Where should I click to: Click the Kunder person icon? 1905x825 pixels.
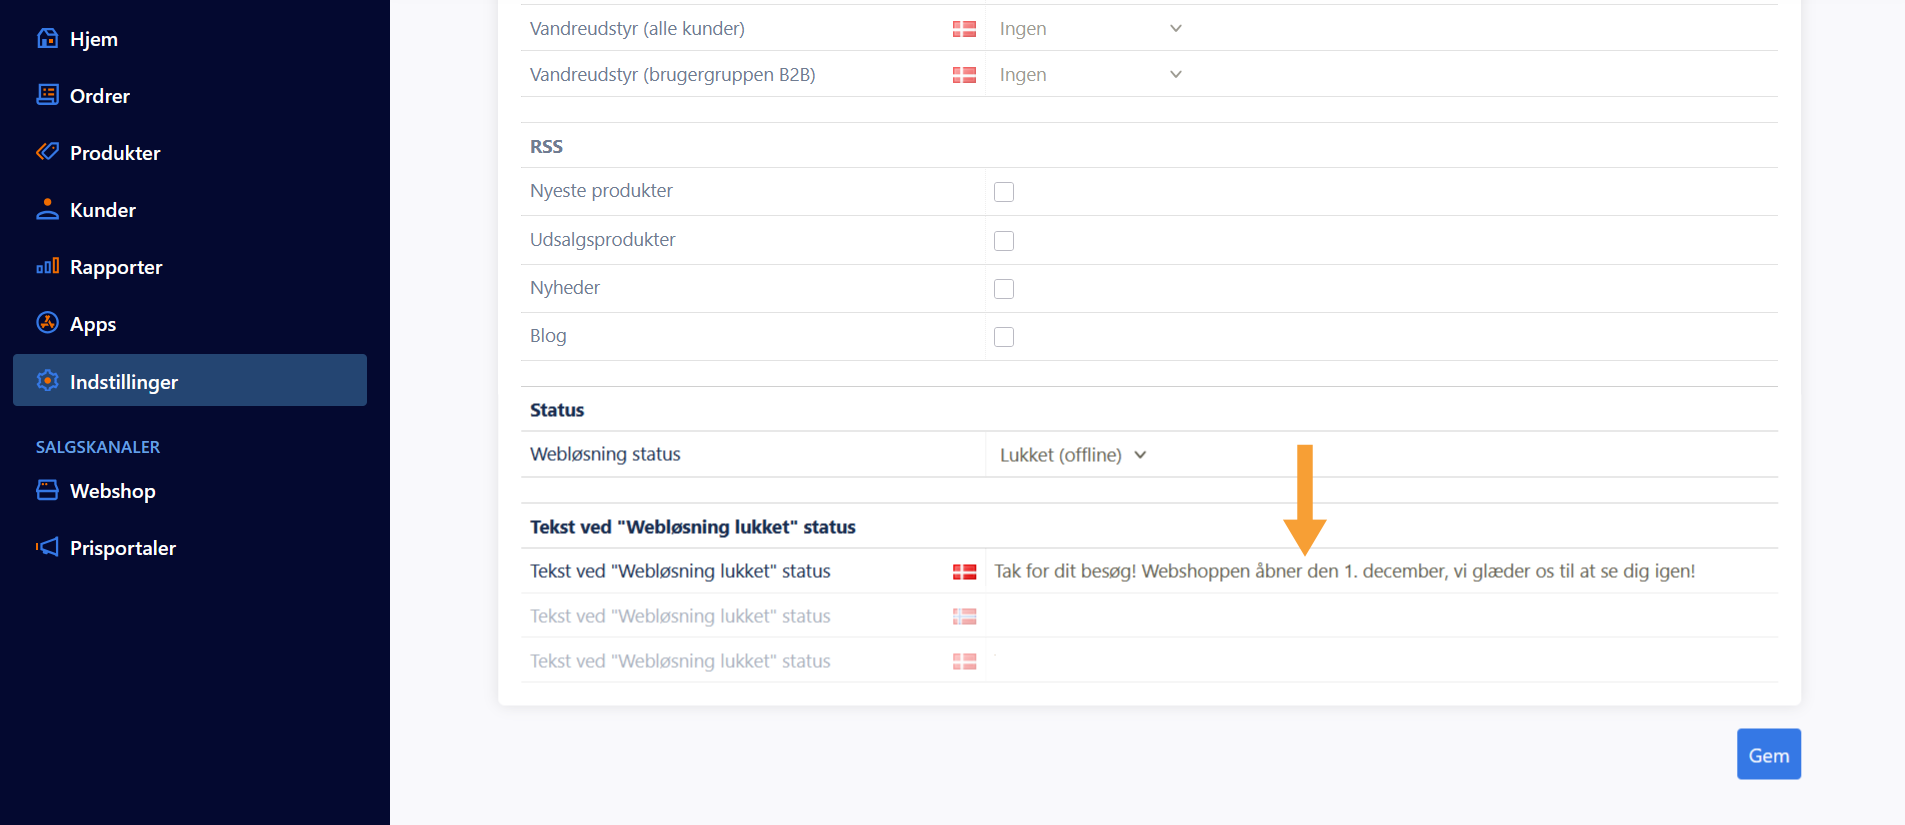47,209
